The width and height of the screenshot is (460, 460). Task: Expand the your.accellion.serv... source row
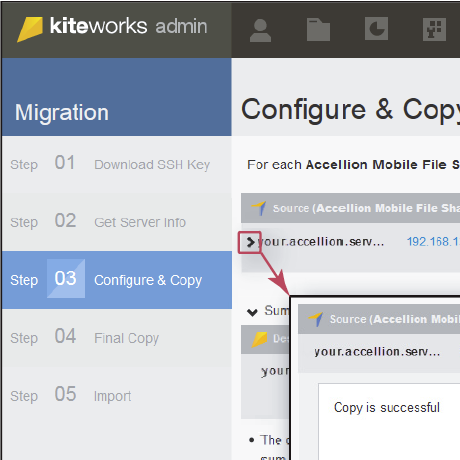pyautogui.click(x=250, y=242)
